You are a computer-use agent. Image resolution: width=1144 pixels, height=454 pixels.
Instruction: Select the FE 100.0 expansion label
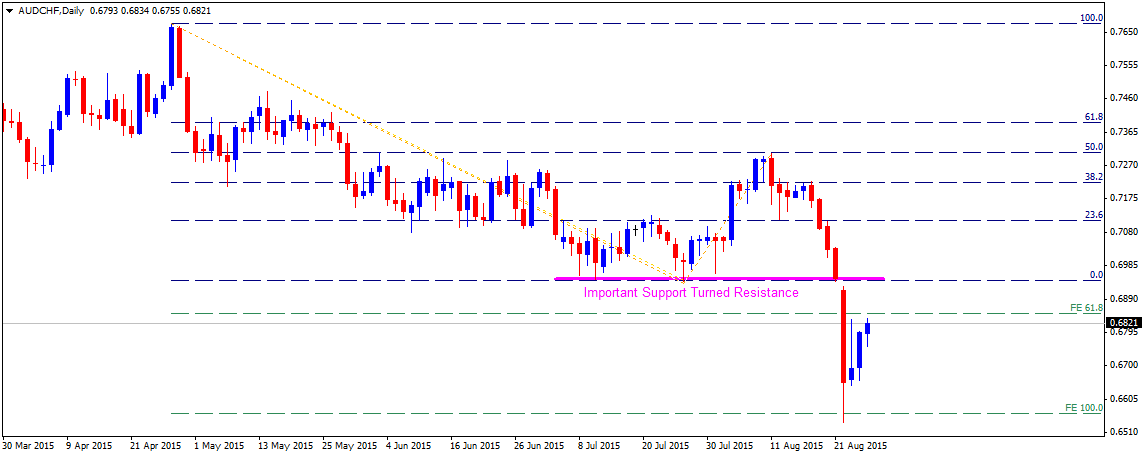1084,408
